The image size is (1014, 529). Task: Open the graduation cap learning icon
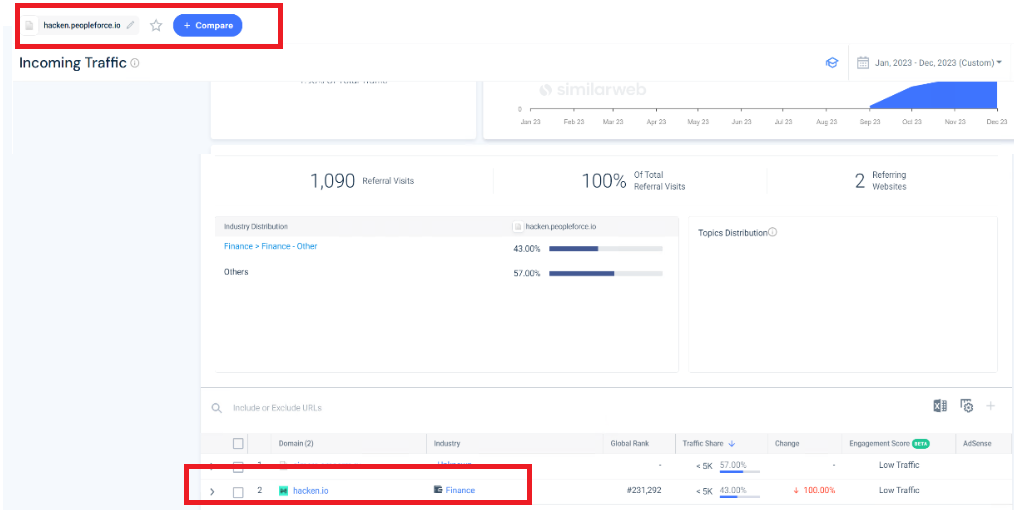tap(832, 63)
